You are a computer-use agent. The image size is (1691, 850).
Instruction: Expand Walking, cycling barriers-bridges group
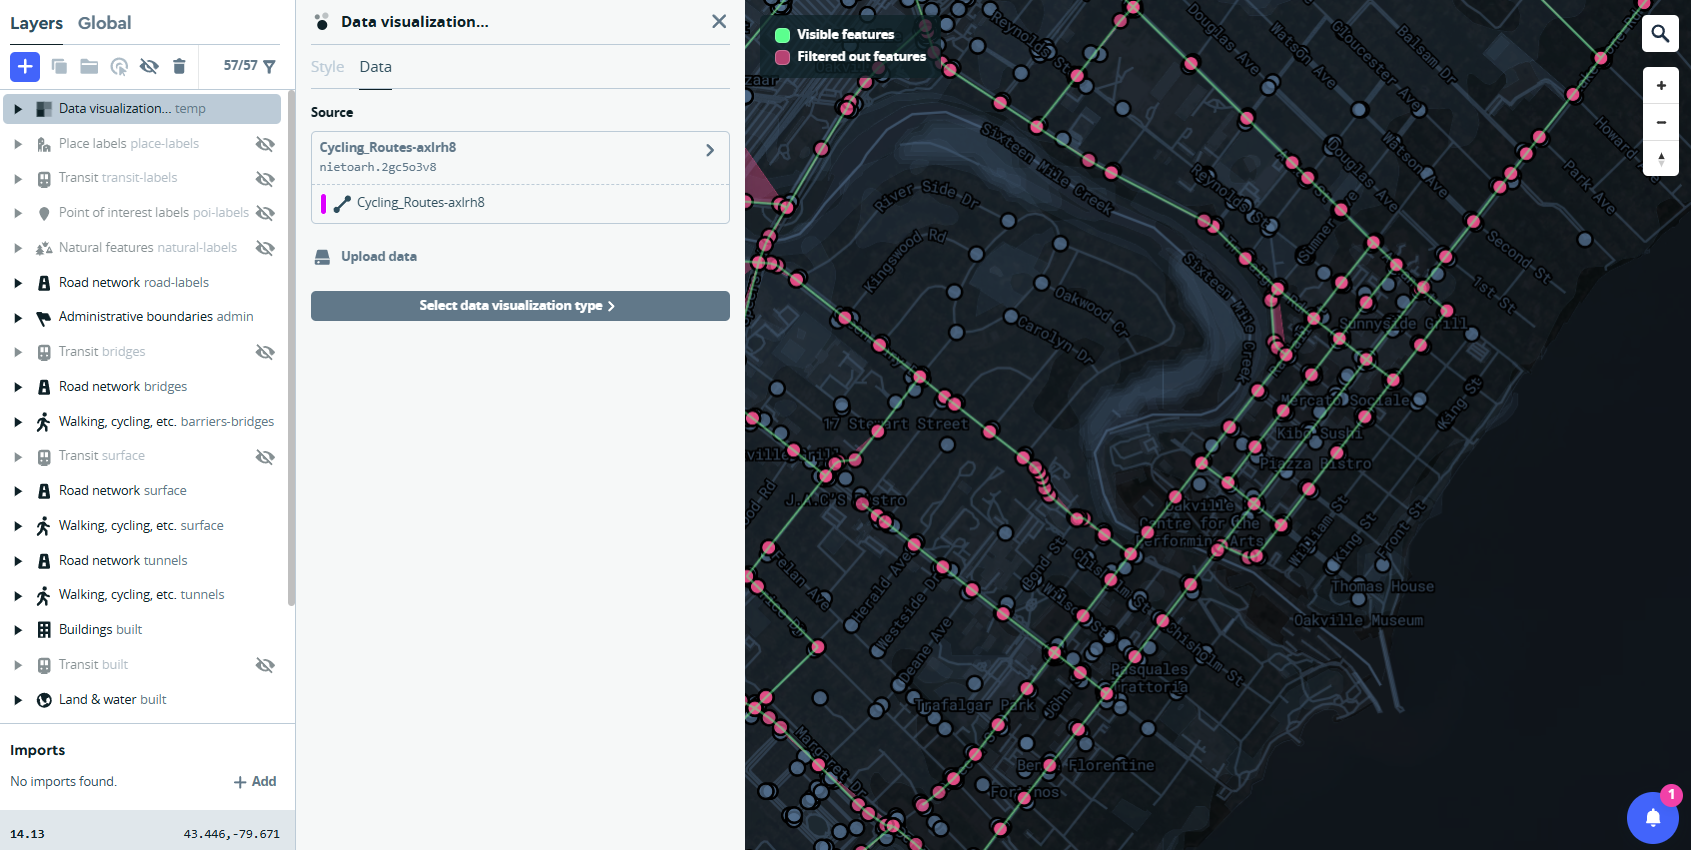click(x=18, y=422)
